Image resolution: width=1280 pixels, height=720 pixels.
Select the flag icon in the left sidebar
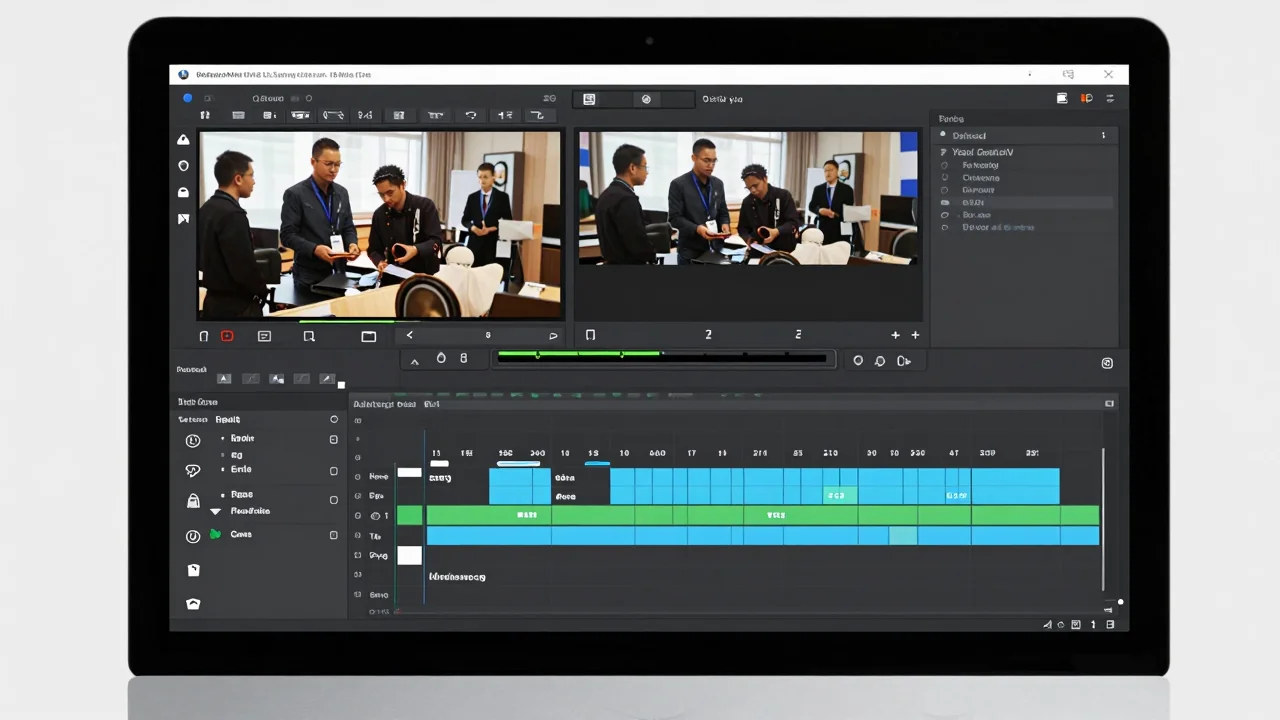(x=183, y=218)
